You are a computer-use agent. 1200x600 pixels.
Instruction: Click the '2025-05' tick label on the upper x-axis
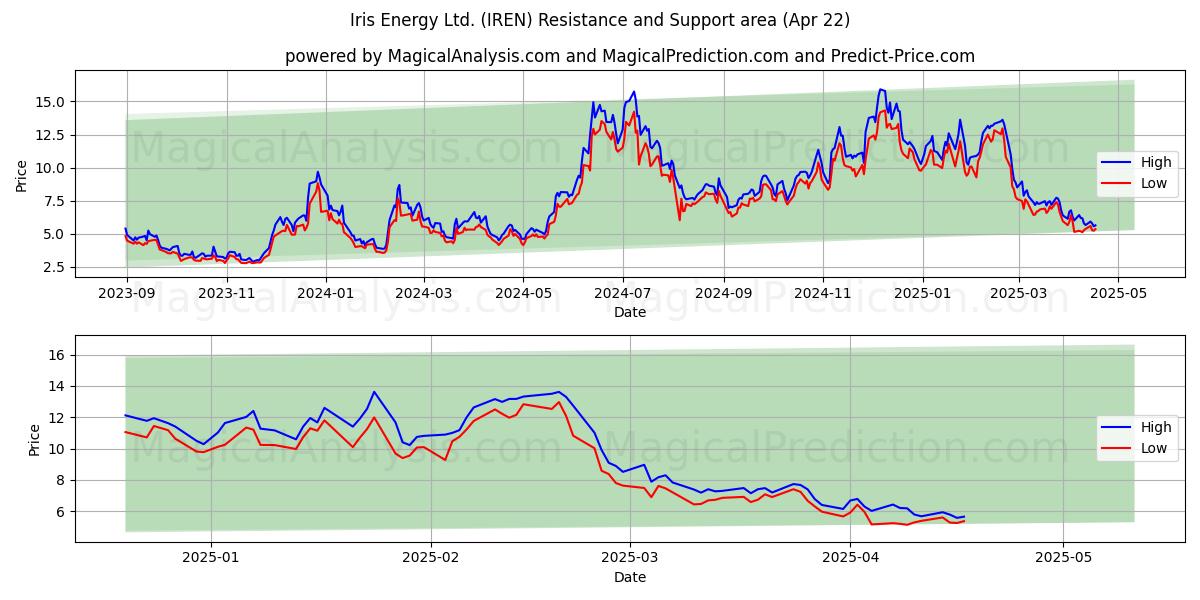[1119, 293]
